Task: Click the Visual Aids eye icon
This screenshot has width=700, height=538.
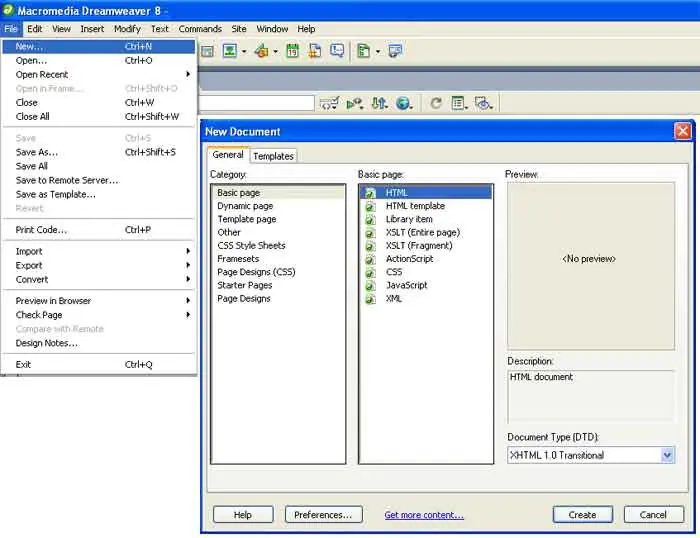Action: pos(483,104)
